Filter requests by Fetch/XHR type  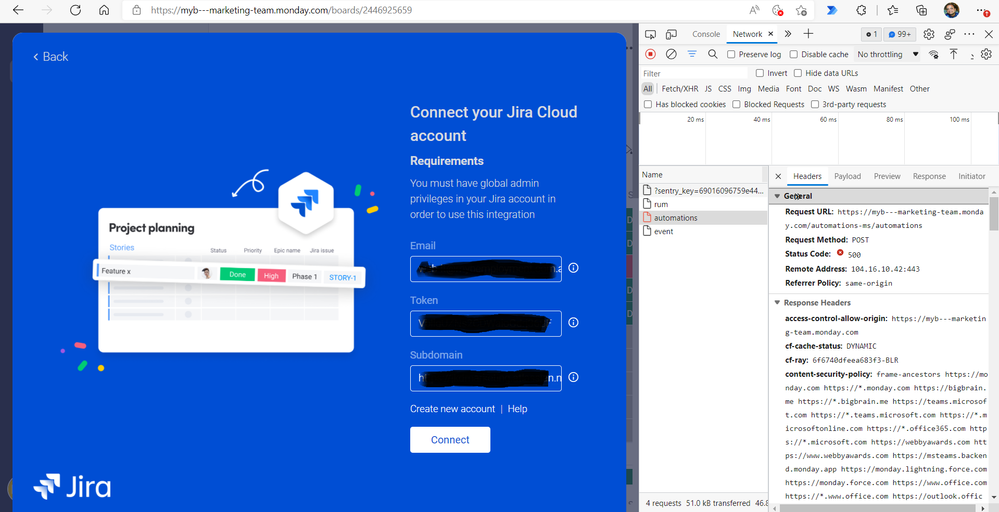[x=680, y=89]
